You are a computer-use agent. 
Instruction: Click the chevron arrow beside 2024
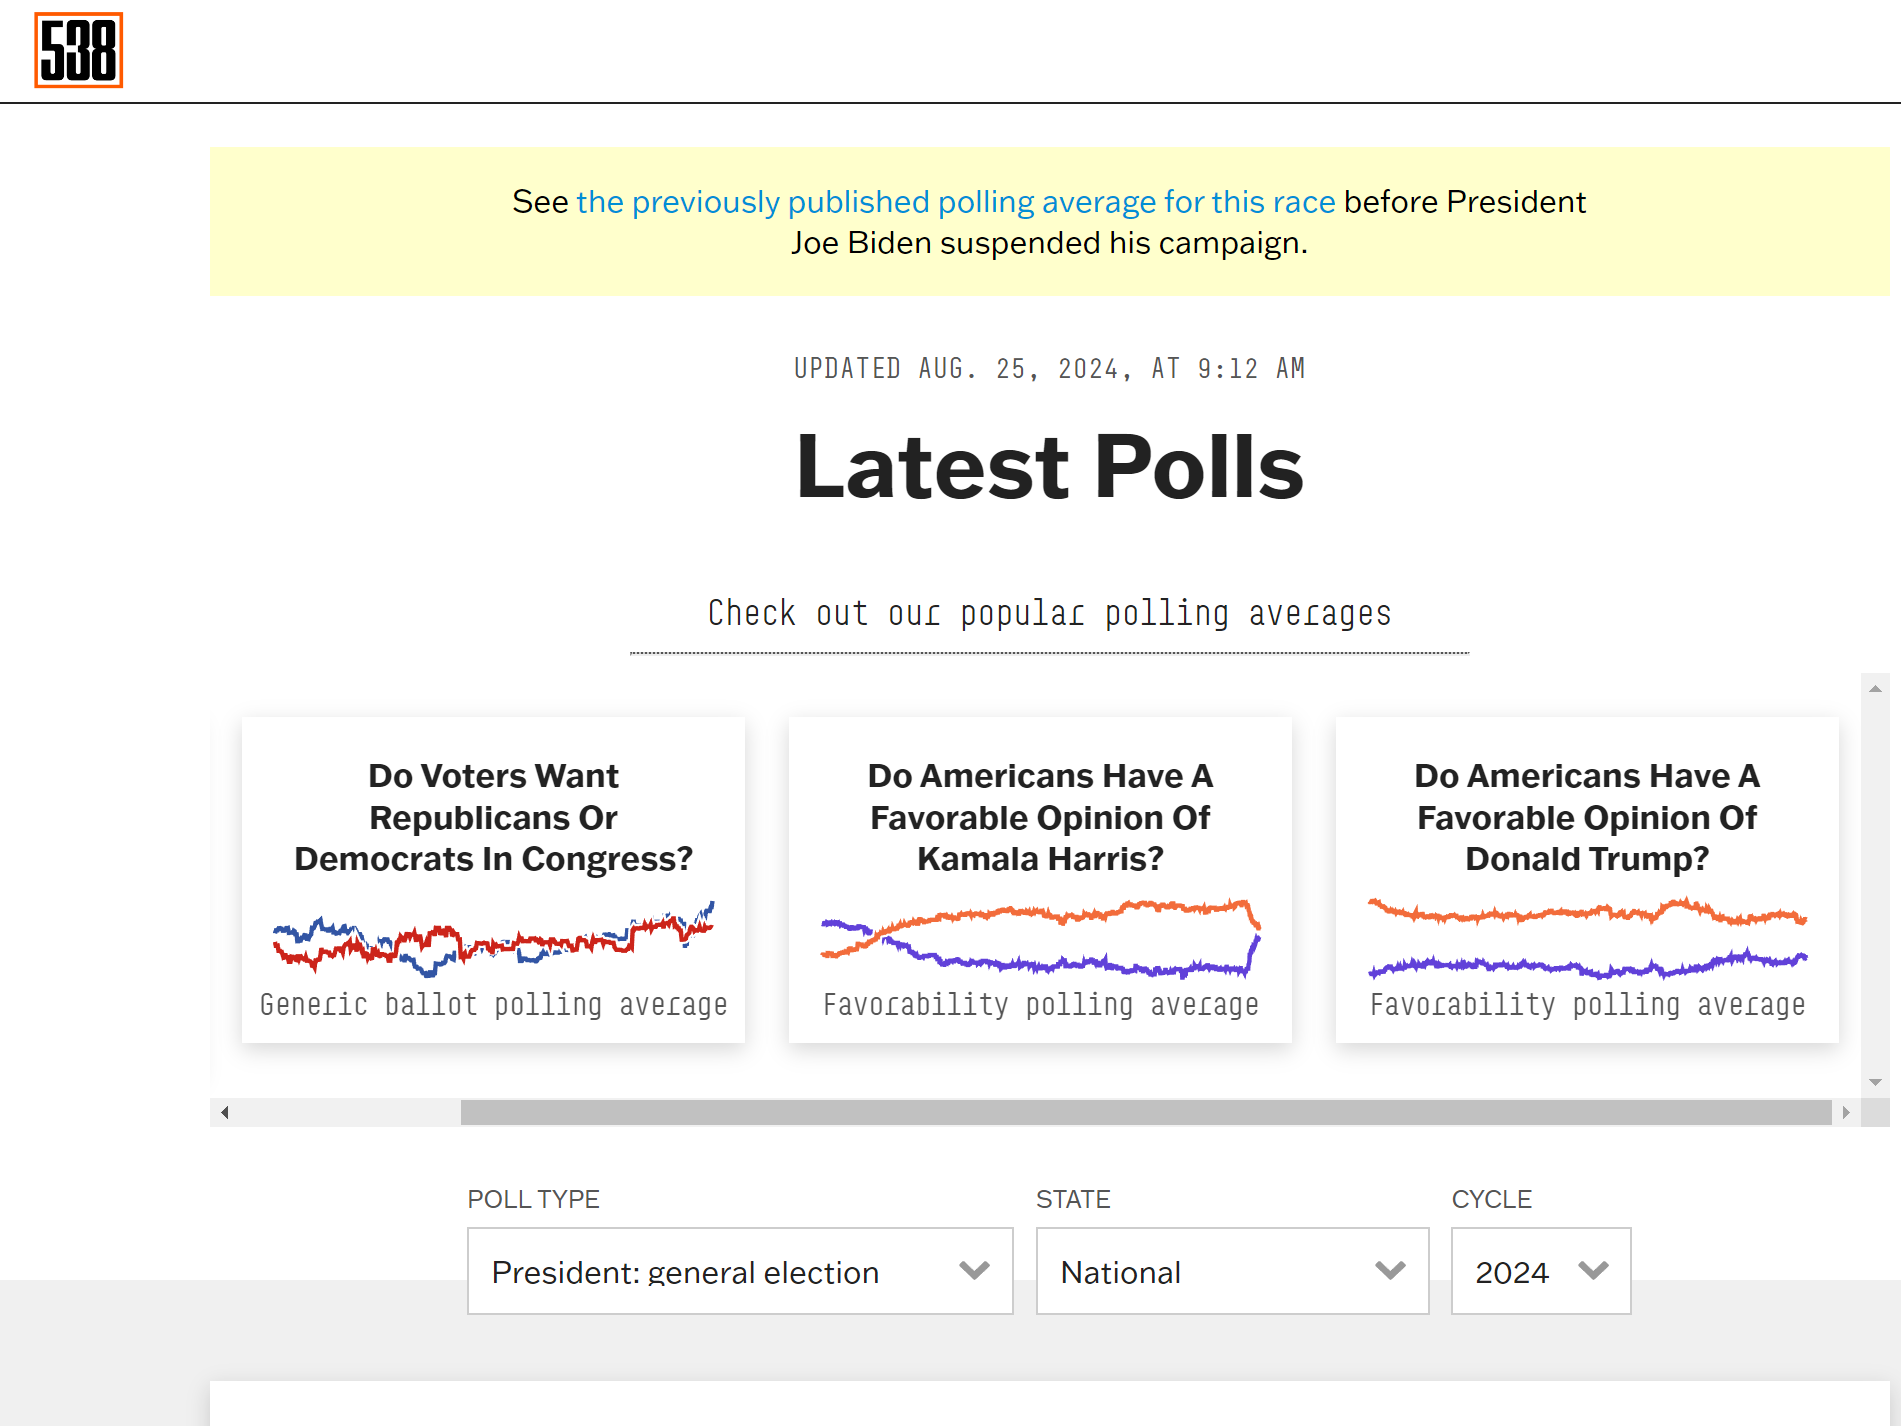(1593, 1271)
